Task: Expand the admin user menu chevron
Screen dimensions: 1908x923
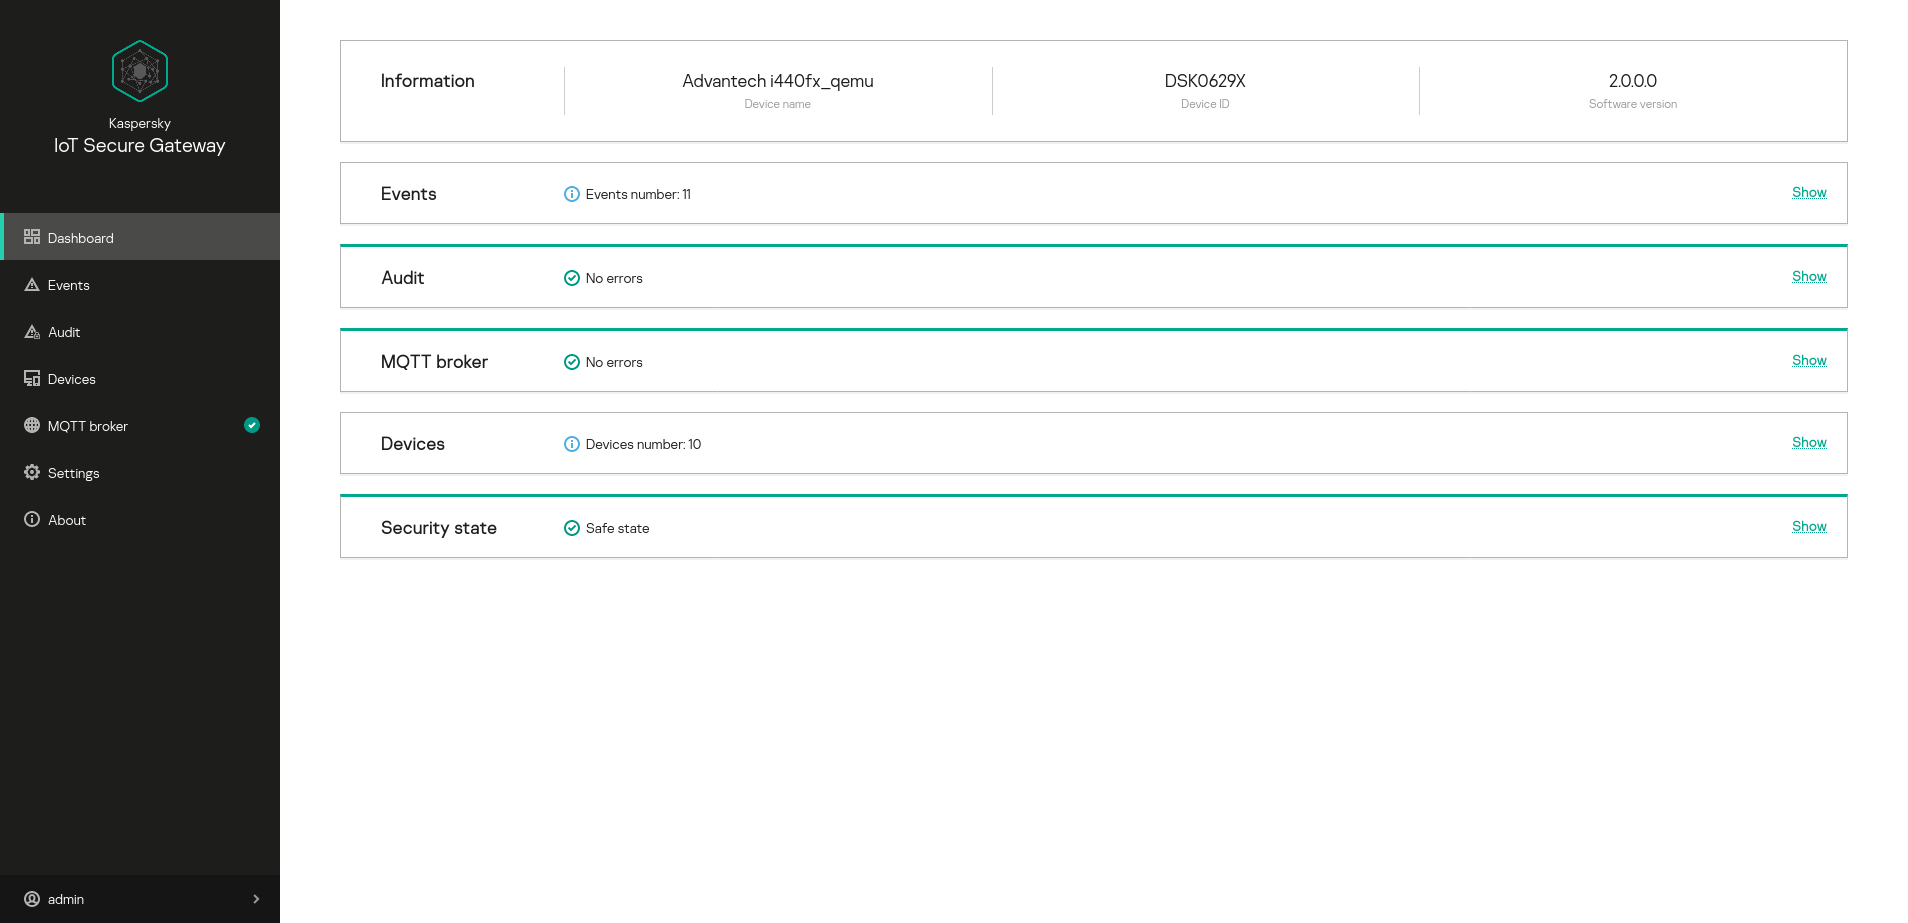Action: (x=256, y=899)
